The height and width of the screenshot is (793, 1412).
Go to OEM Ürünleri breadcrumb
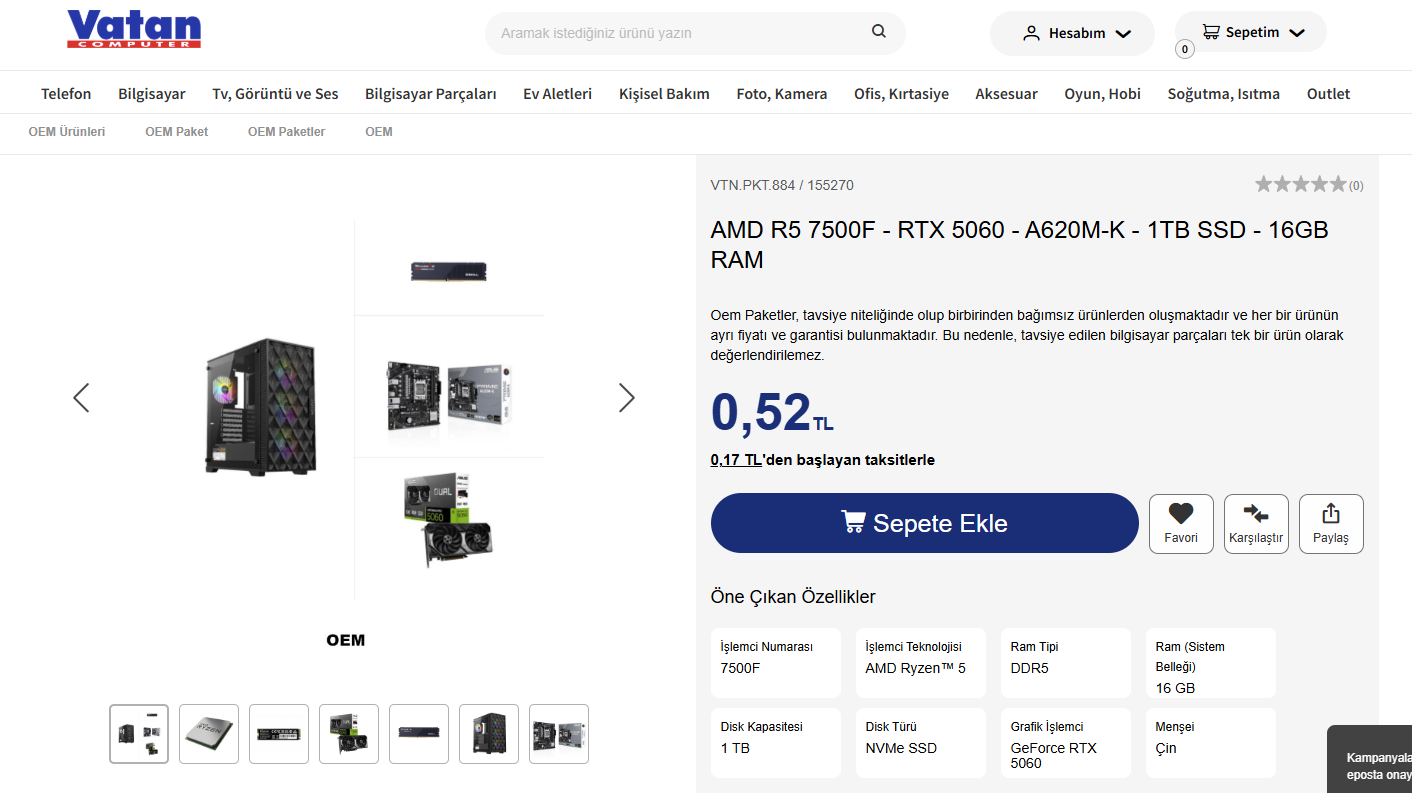pyautogui.click(x=67, y=132)
